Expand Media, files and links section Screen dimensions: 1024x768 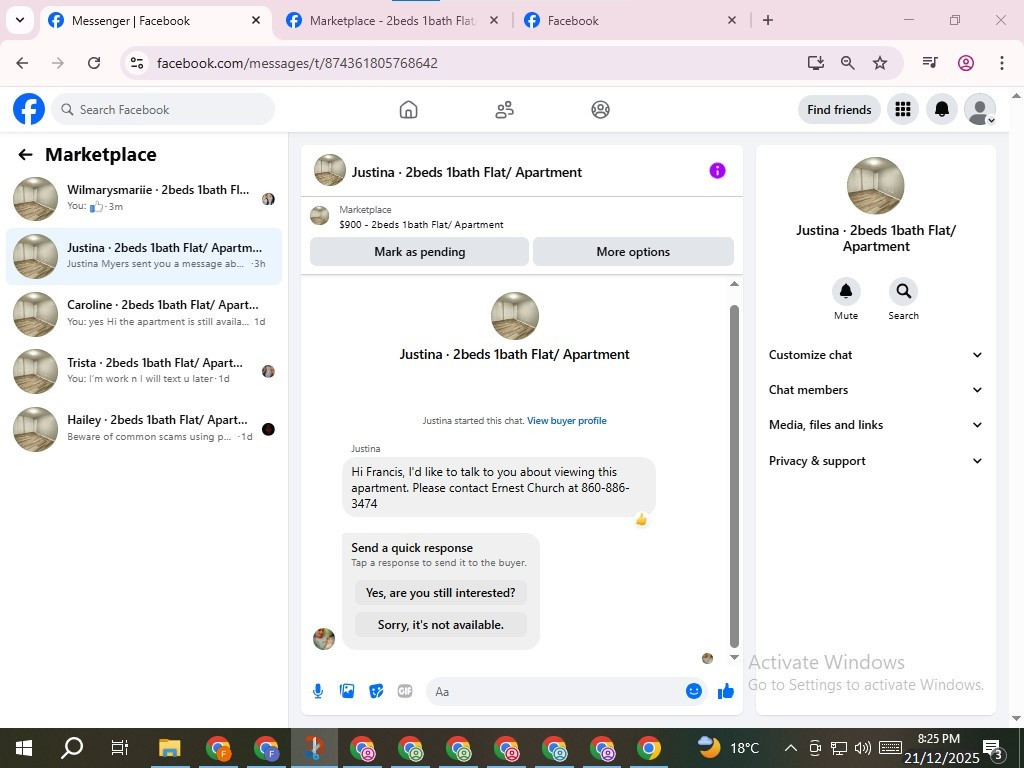tap(876, 425)
